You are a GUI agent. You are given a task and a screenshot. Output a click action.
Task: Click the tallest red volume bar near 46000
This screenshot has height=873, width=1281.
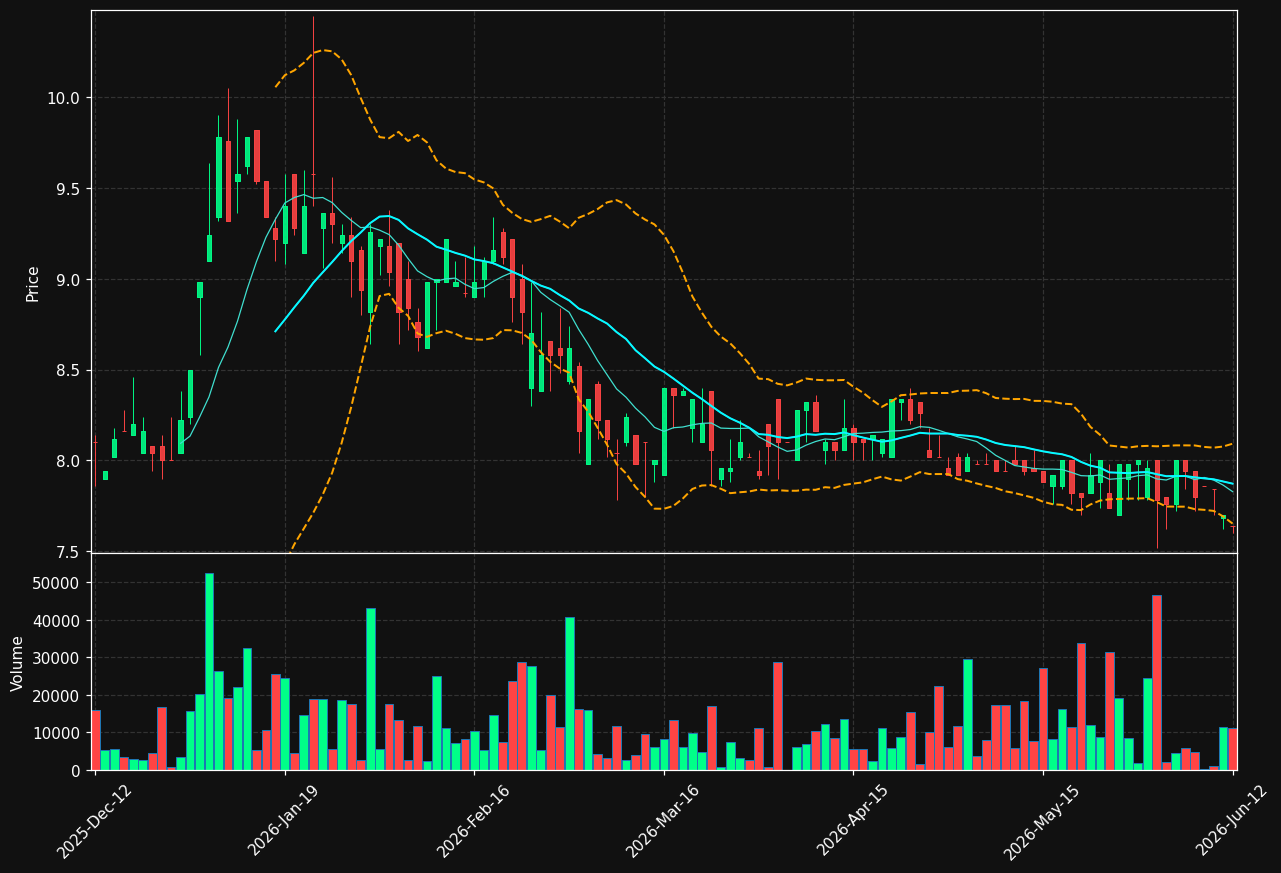pyautogui.click(x=1157, y=683)
